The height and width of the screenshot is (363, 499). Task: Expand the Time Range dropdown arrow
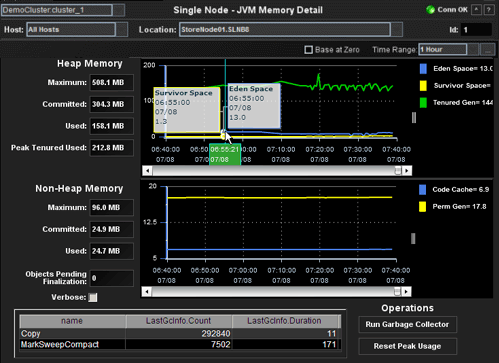pos(473,50)
